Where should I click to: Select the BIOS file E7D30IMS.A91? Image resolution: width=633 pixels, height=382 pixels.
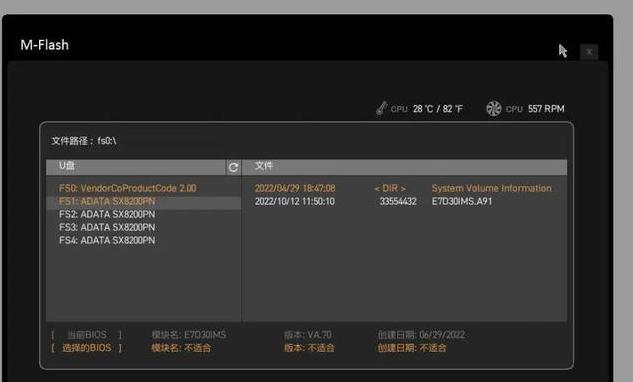pyautogui.click(x=462, y=201)
